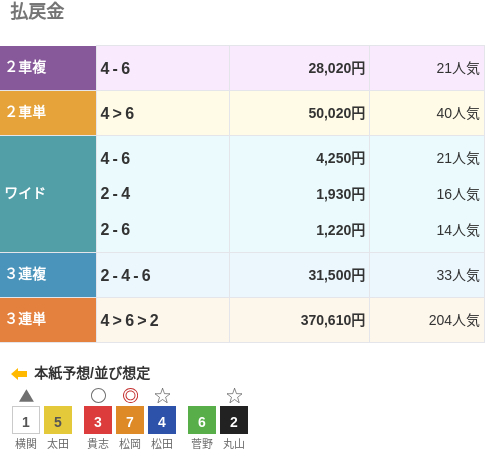This screenshot has width=485, height=468.
Task: Select the 3連複 blue row header
Action: (48, 275)
